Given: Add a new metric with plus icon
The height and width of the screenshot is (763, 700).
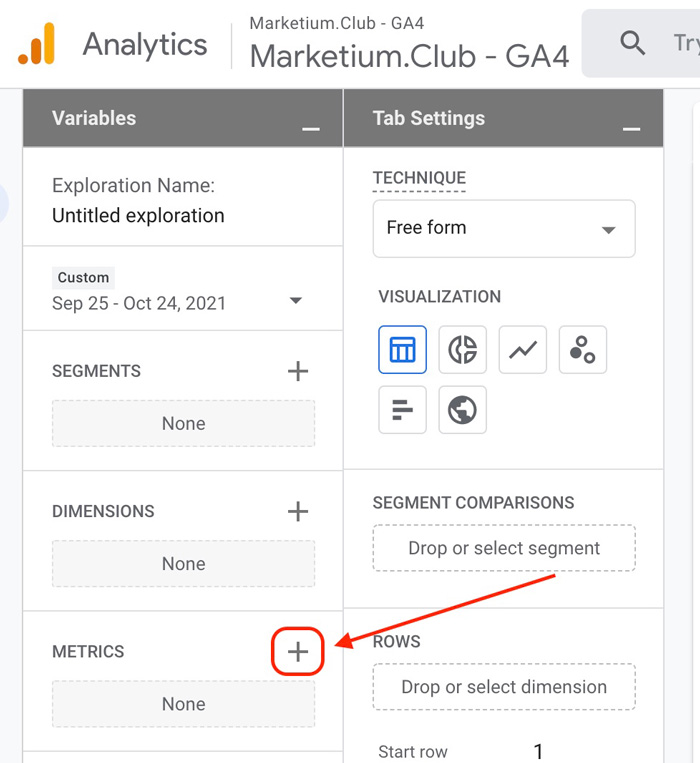Looking at the screenshot, I should (298, 652).
